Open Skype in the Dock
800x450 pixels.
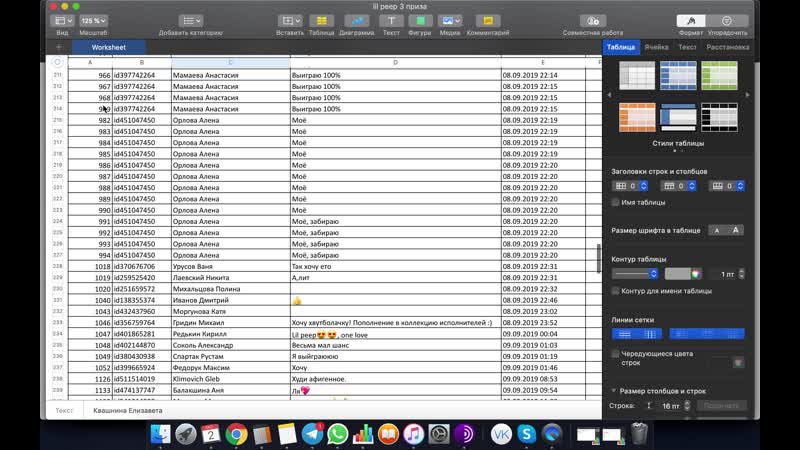point(527,434)
